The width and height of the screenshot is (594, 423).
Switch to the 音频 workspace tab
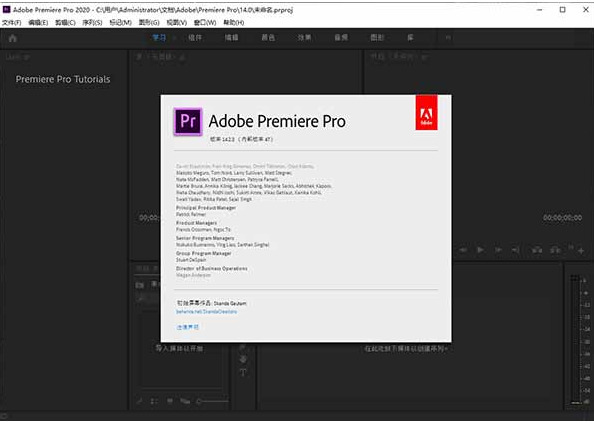coord(341,37)
